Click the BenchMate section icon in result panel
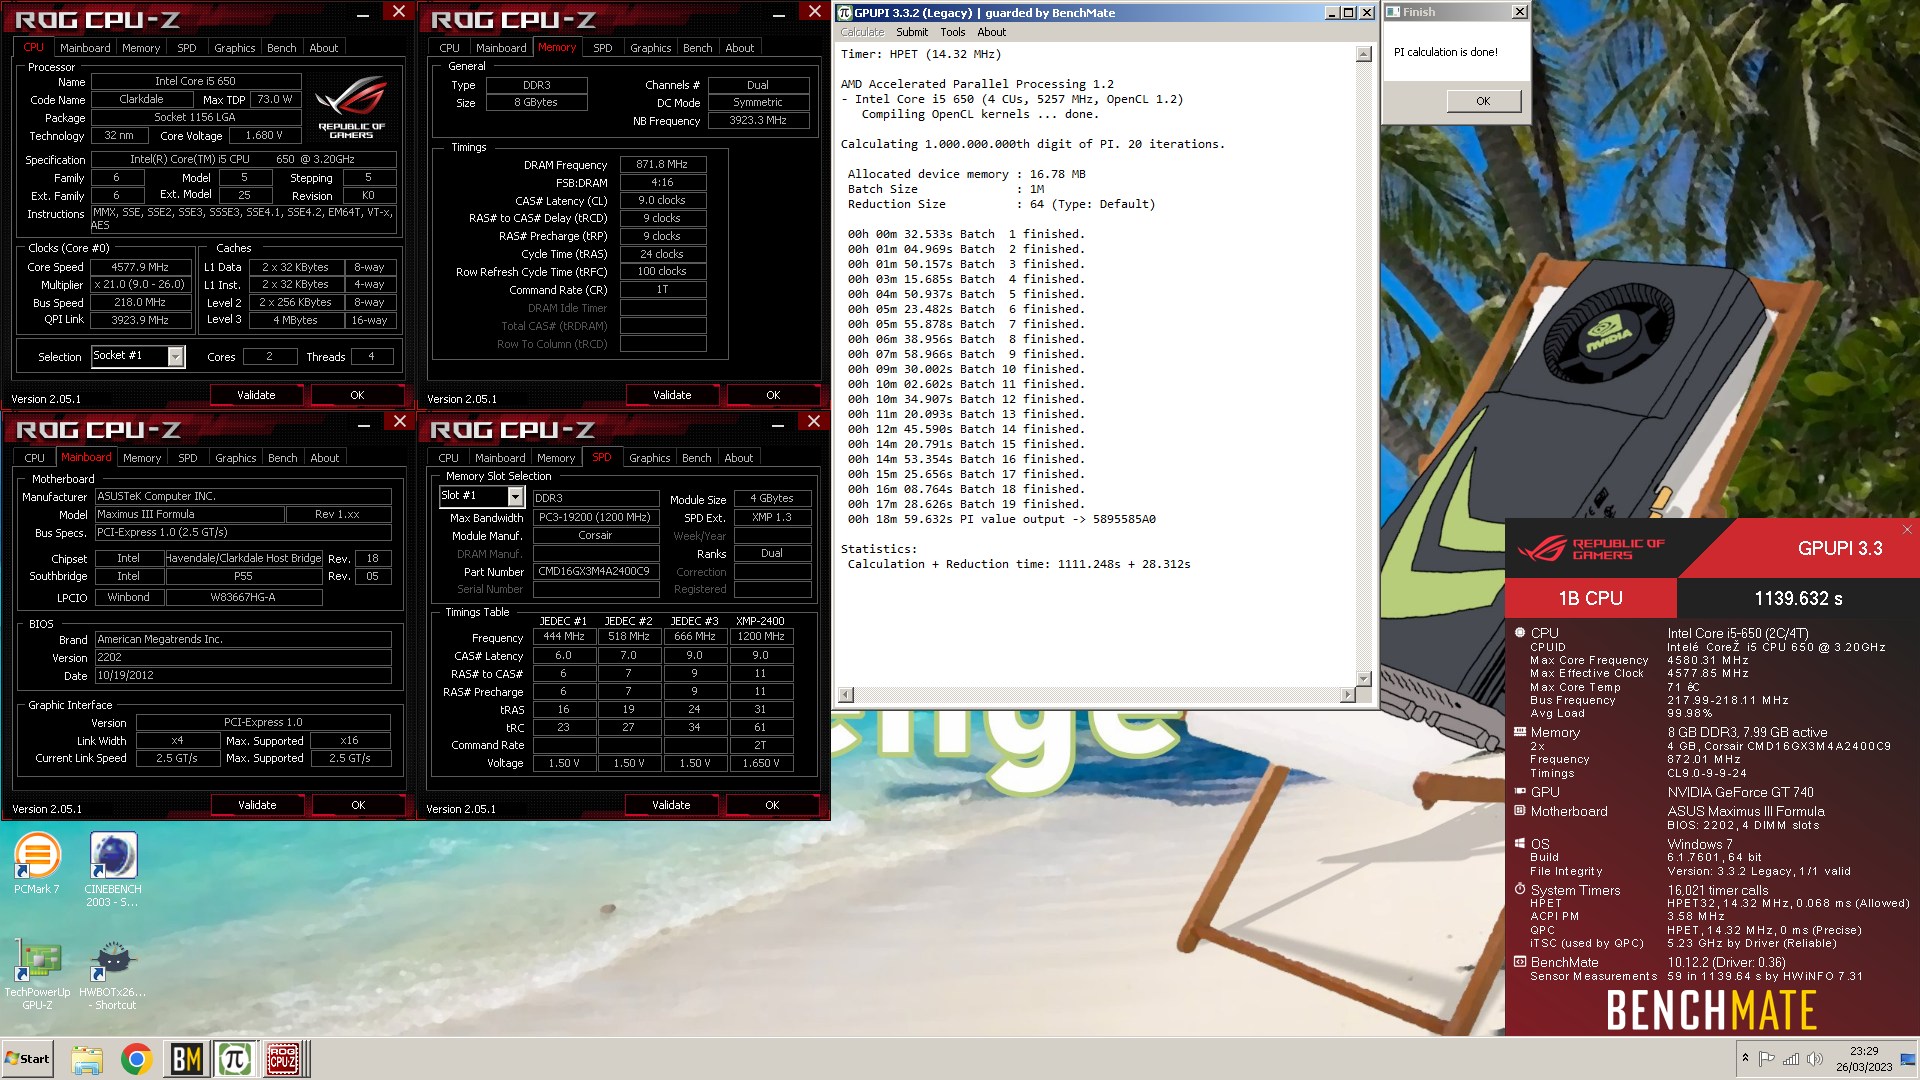 1520,962
